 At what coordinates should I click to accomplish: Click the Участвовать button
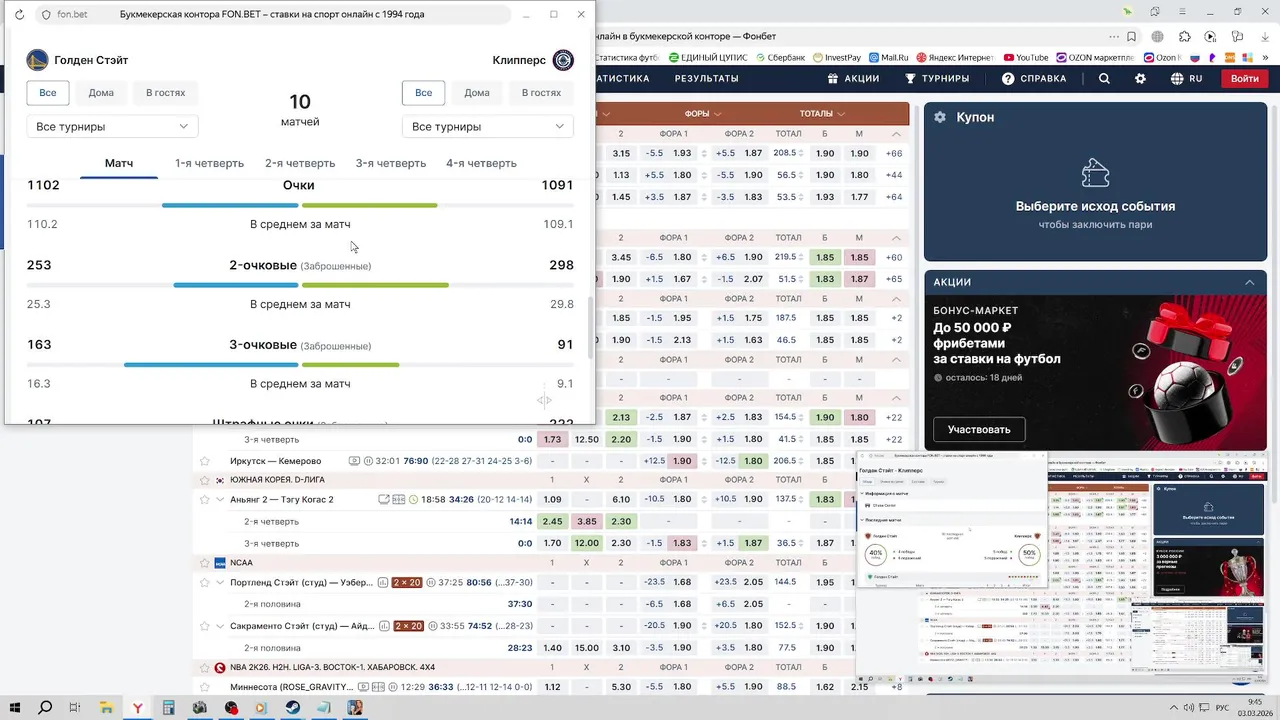pyautogui.click(x=979, y=429)
